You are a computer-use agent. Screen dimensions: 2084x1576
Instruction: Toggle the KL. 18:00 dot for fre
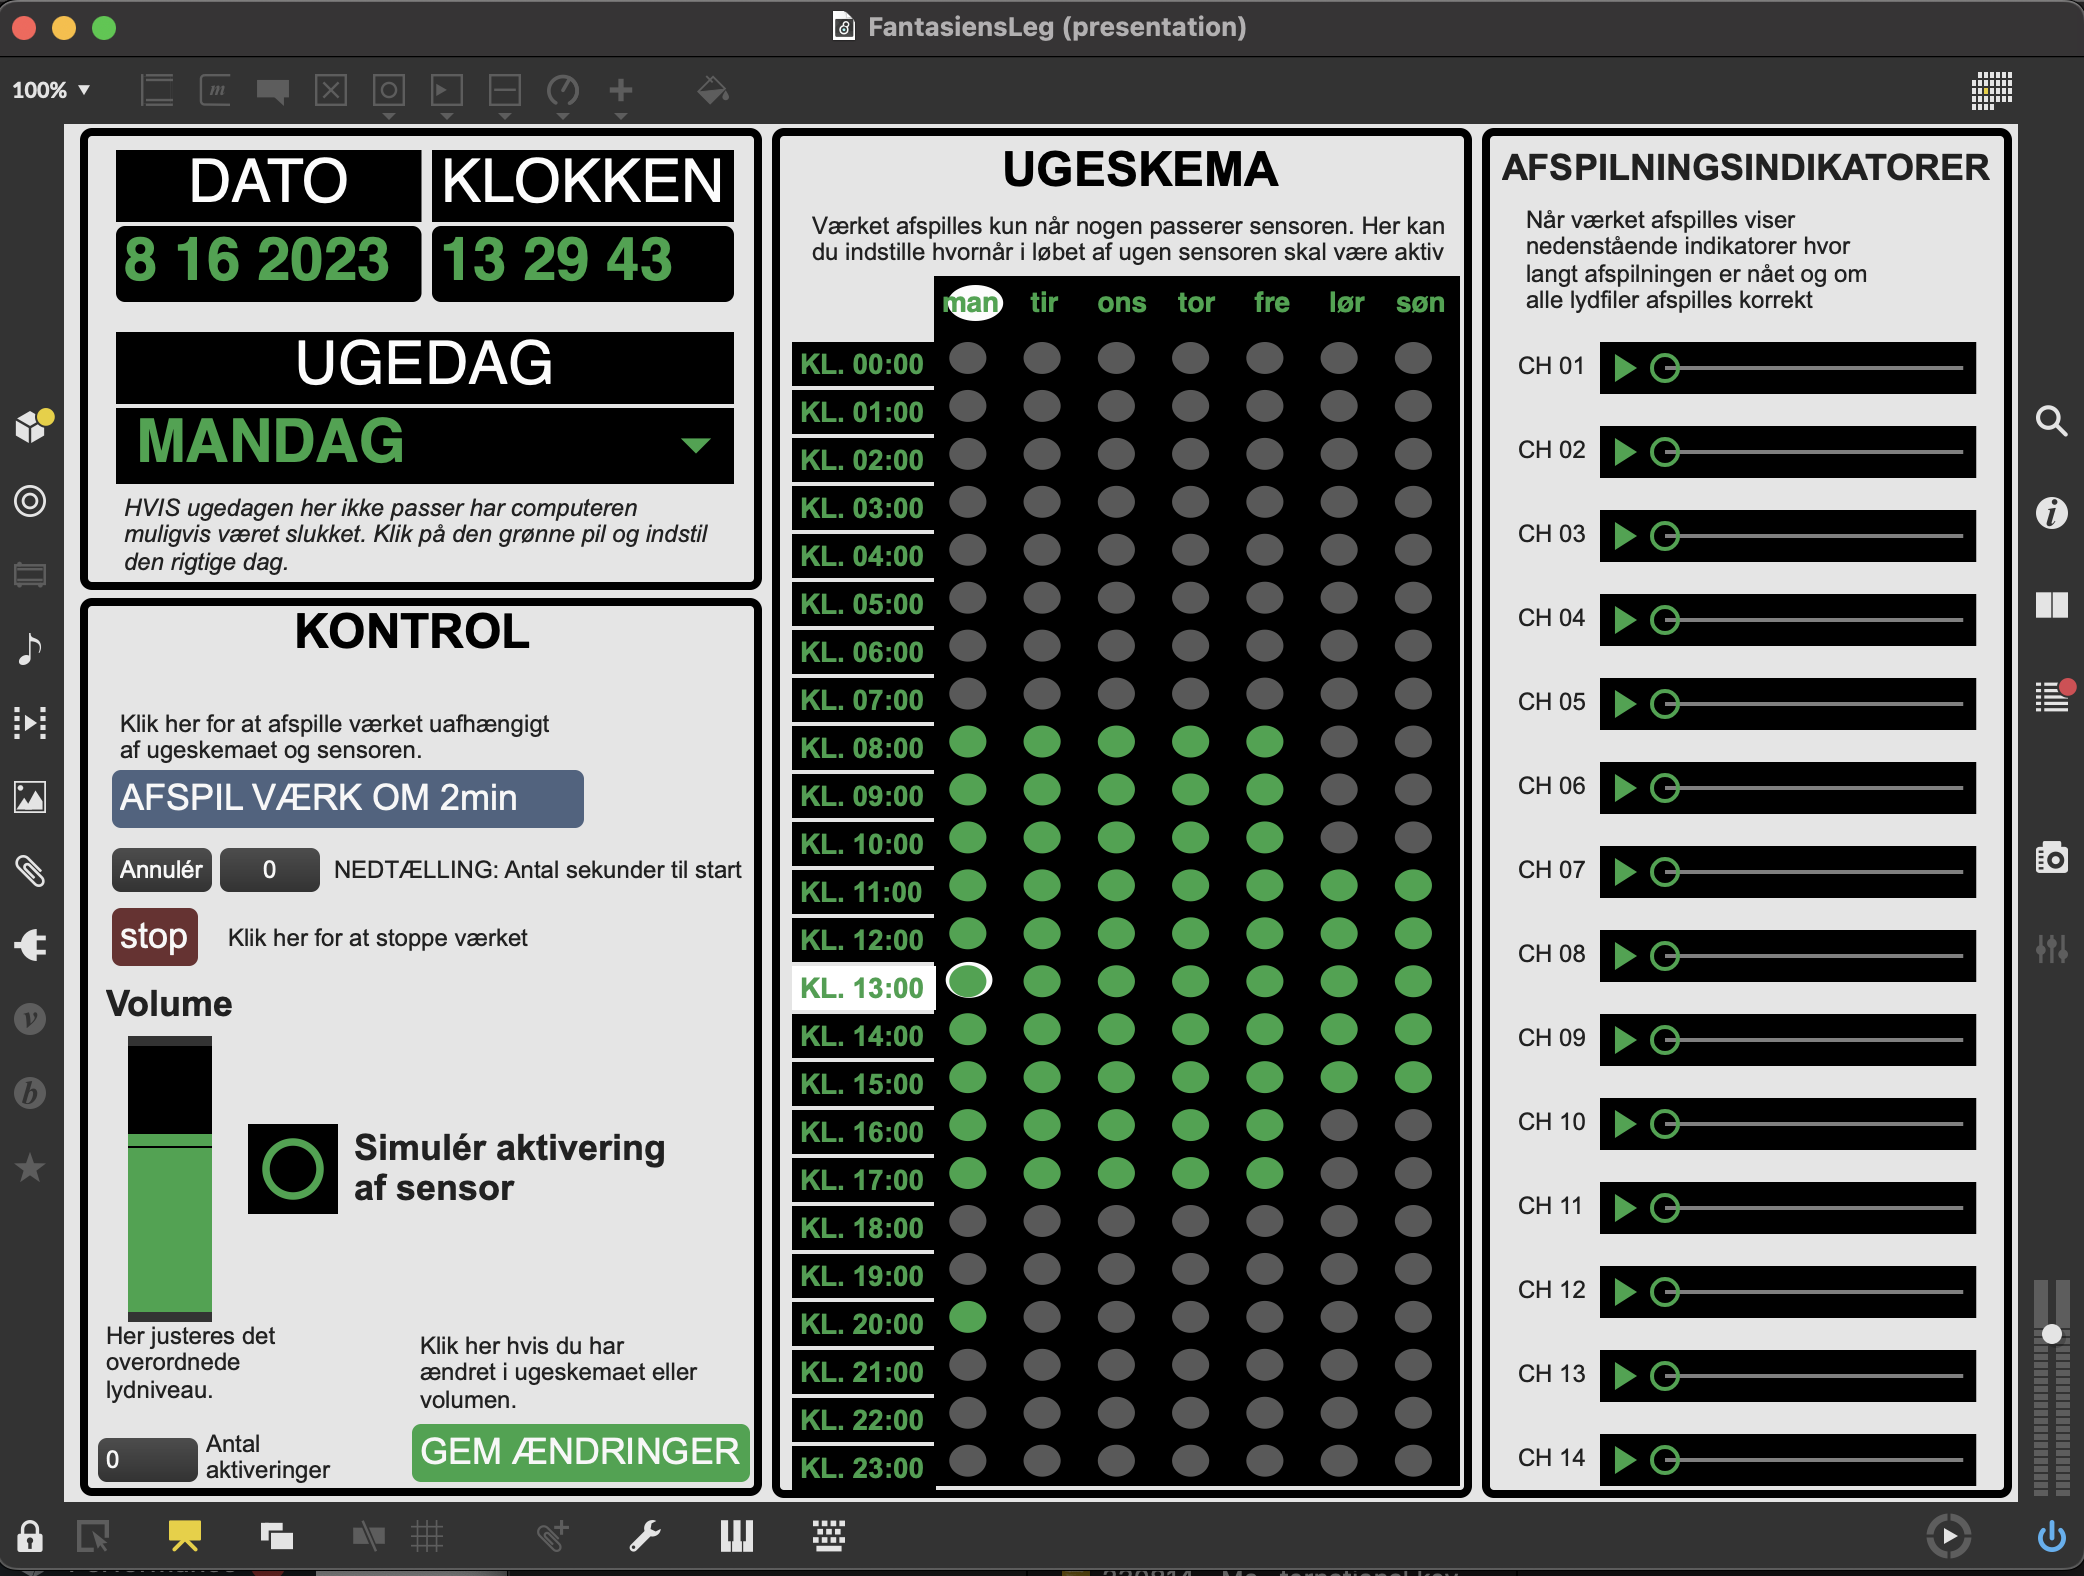click(x=1265, y=1222)
